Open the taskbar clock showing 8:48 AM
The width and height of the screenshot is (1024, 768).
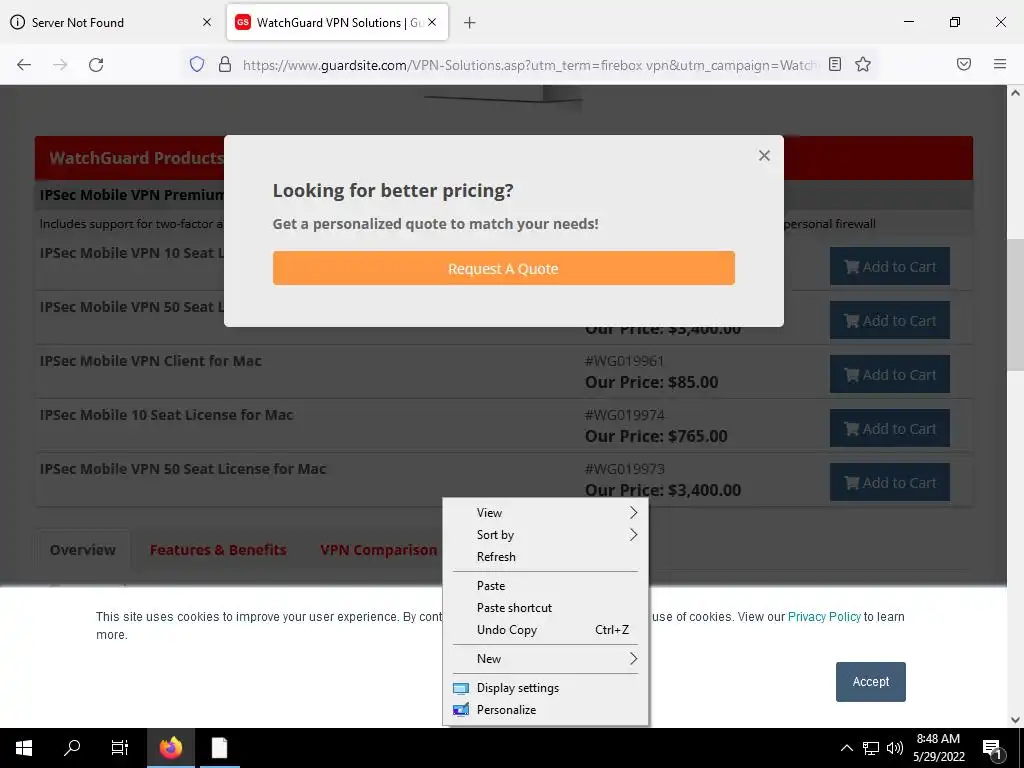(938, 748)
